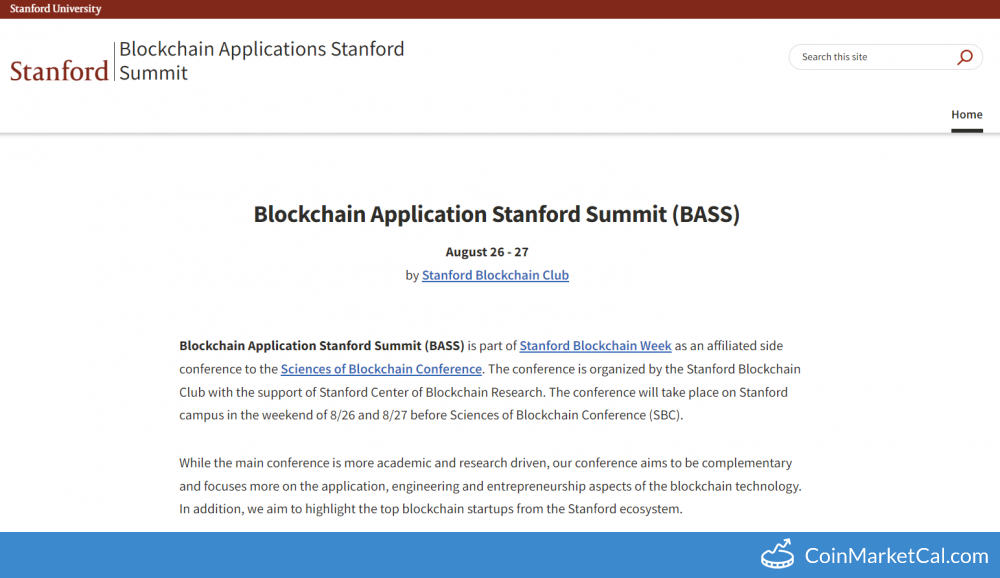
Task: Click the red Stanford wordmark logo
Action: 59,71
